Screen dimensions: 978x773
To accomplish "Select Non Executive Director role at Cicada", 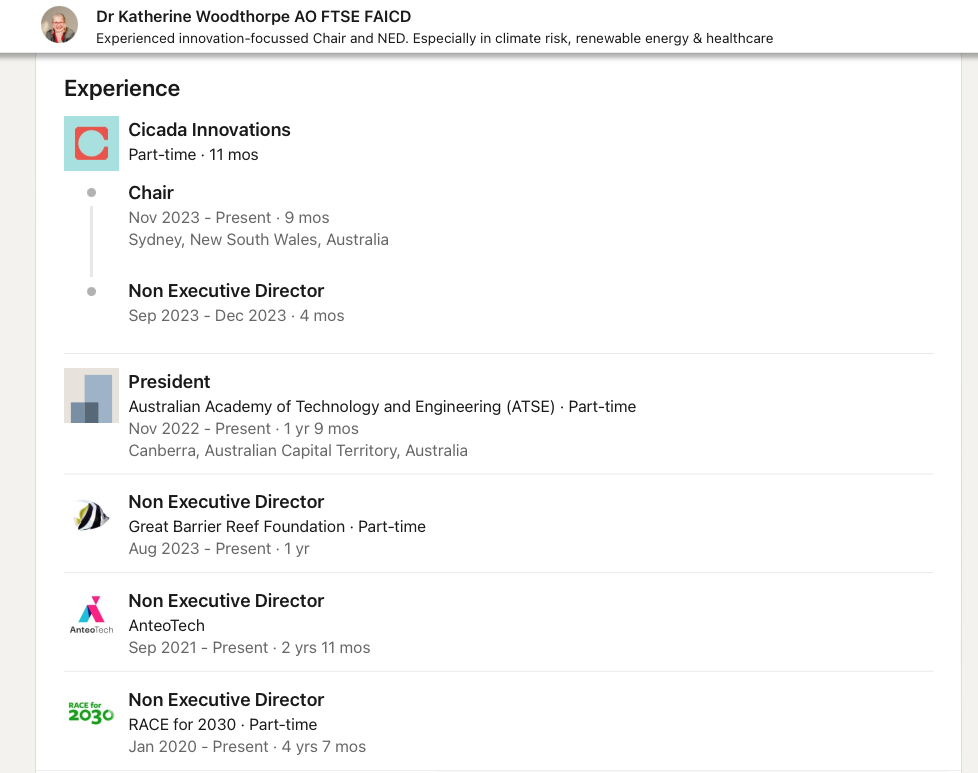I will point(226,291).
